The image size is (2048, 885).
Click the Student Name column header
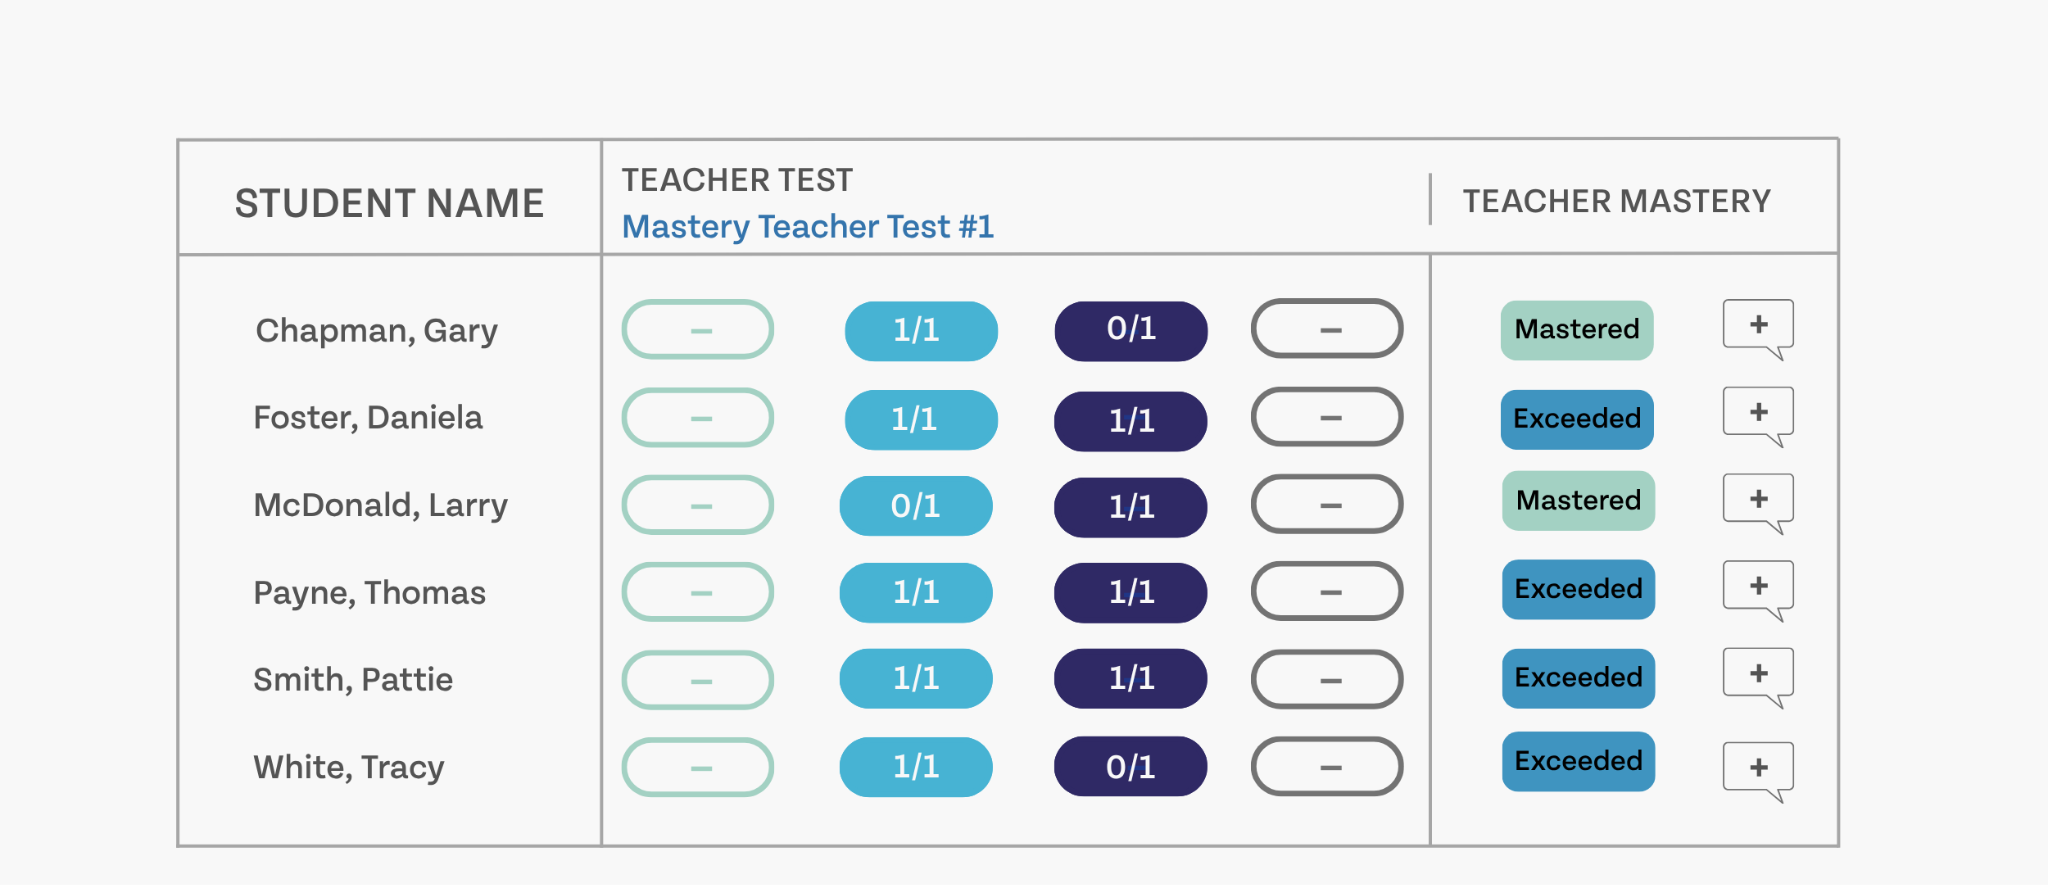point(389,204)
